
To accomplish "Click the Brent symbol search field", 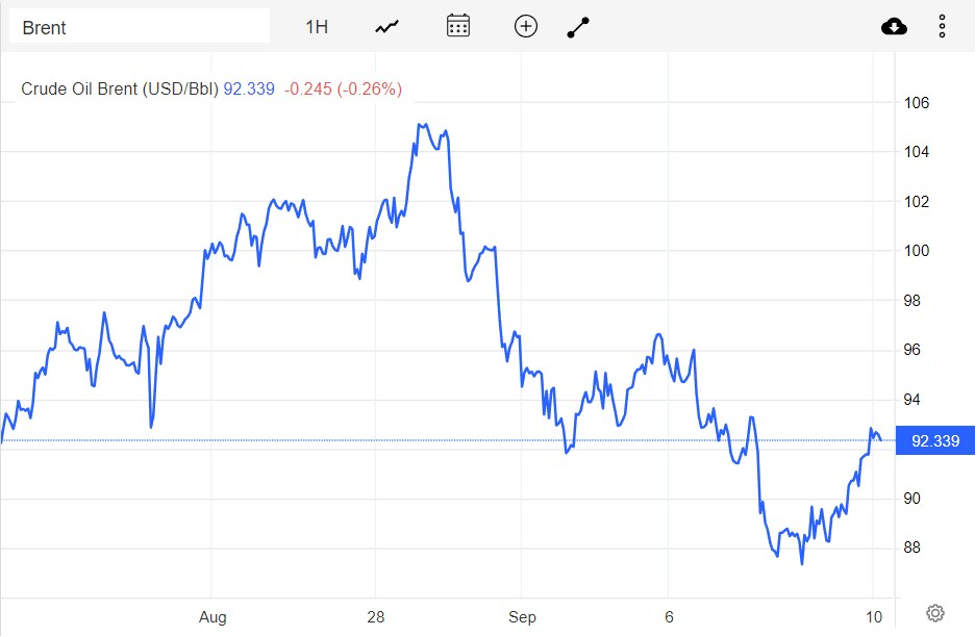I will click(x=139, y=27).
